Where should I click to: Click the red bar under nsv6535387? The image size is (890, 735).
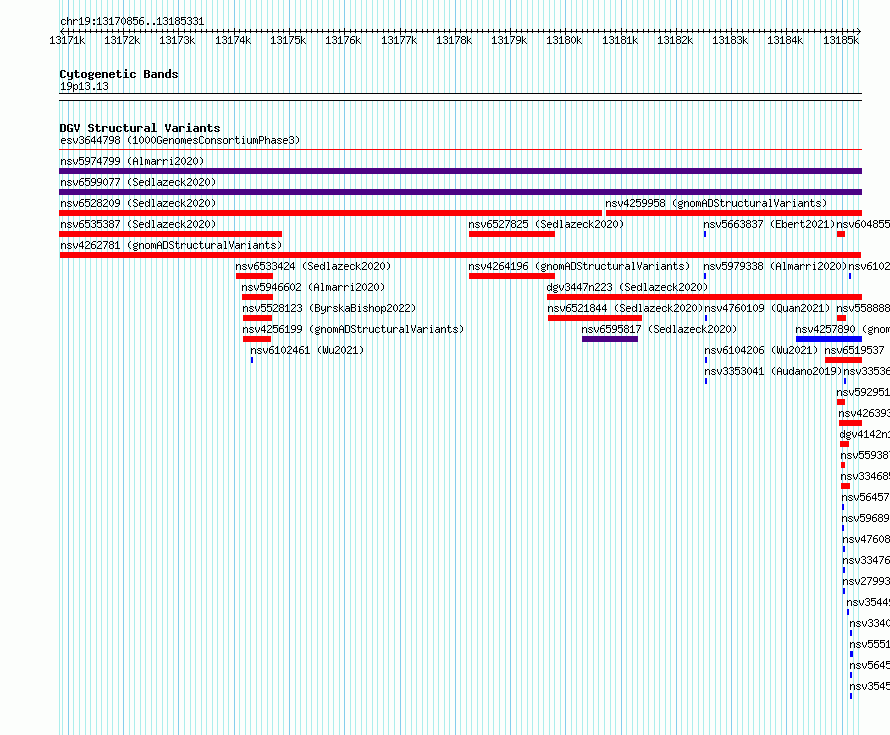(x=170, y=234)
